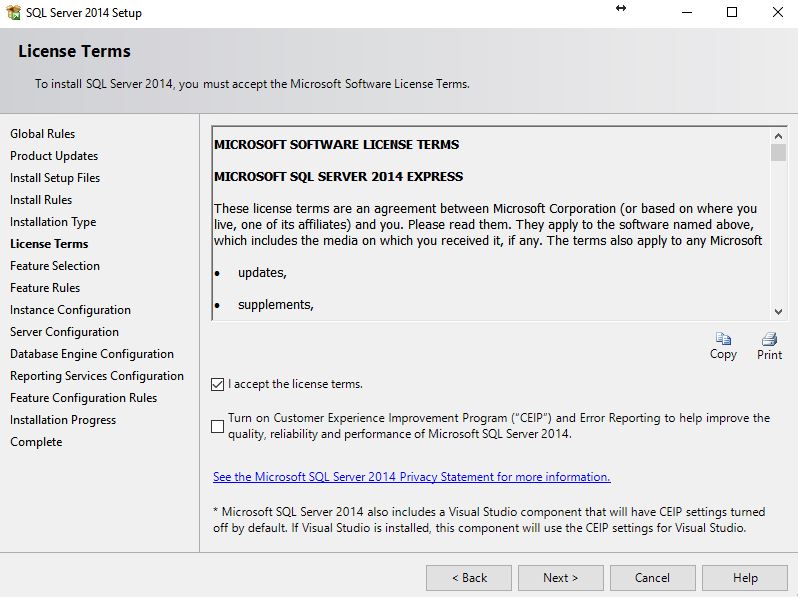
Task: Click the license text scroll down arrow
Action: 778,311
